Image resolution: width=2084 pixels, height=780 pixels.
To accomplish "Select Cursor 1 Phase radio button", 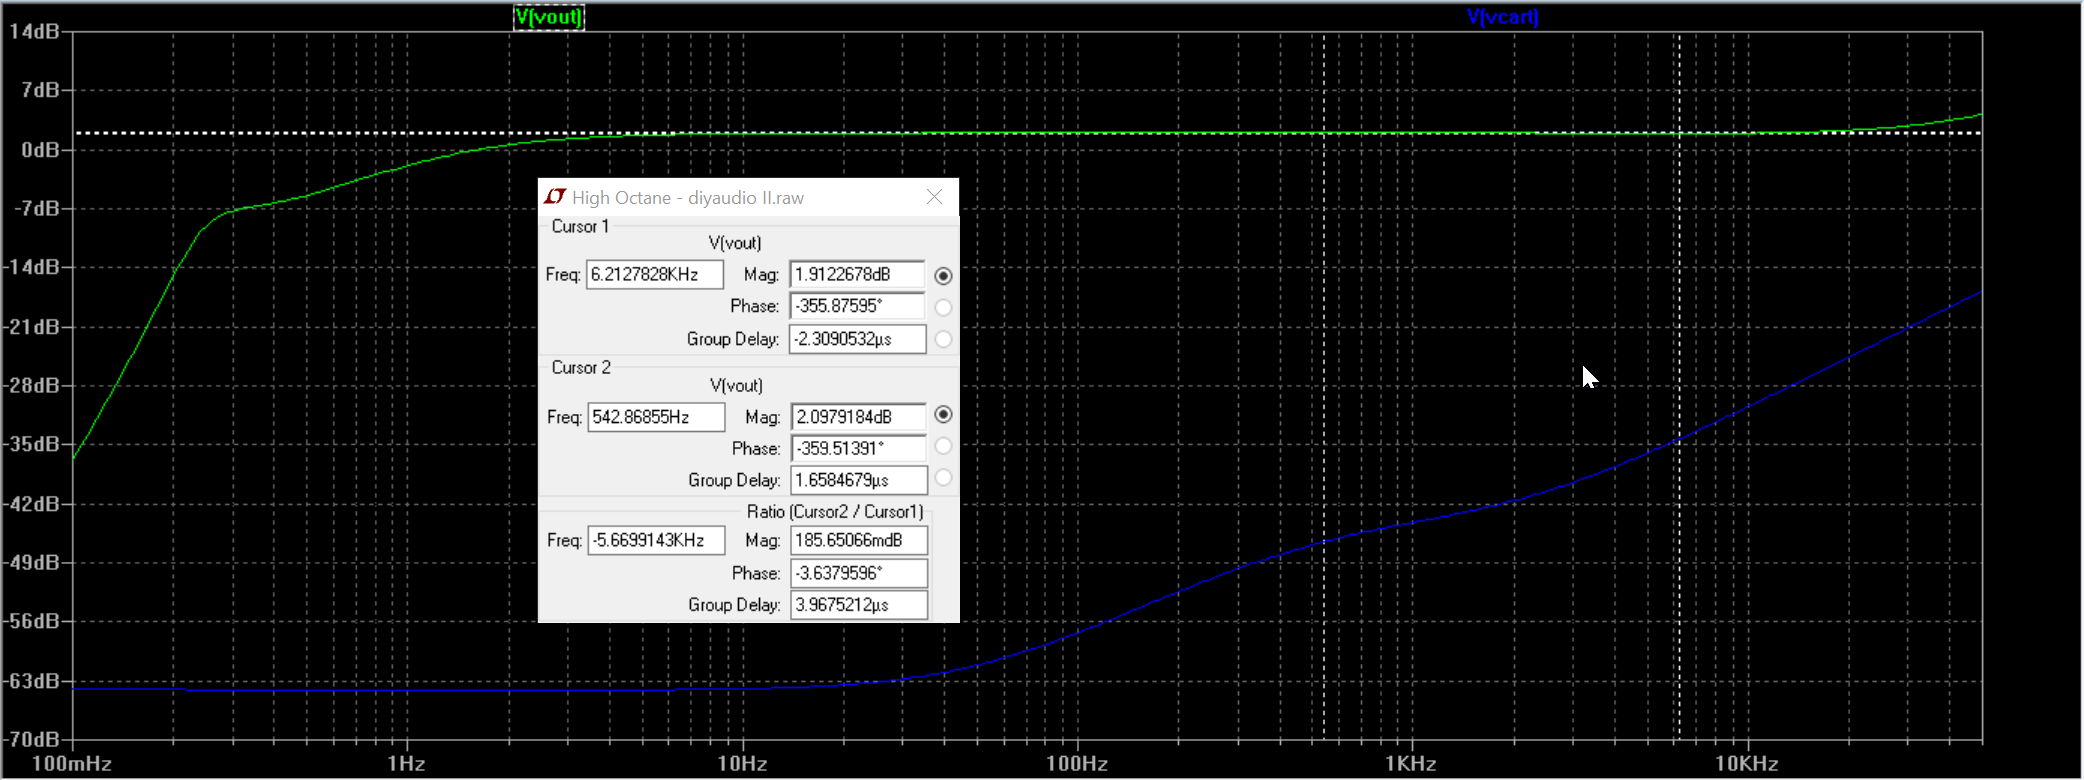I will (x=943, y=307).
